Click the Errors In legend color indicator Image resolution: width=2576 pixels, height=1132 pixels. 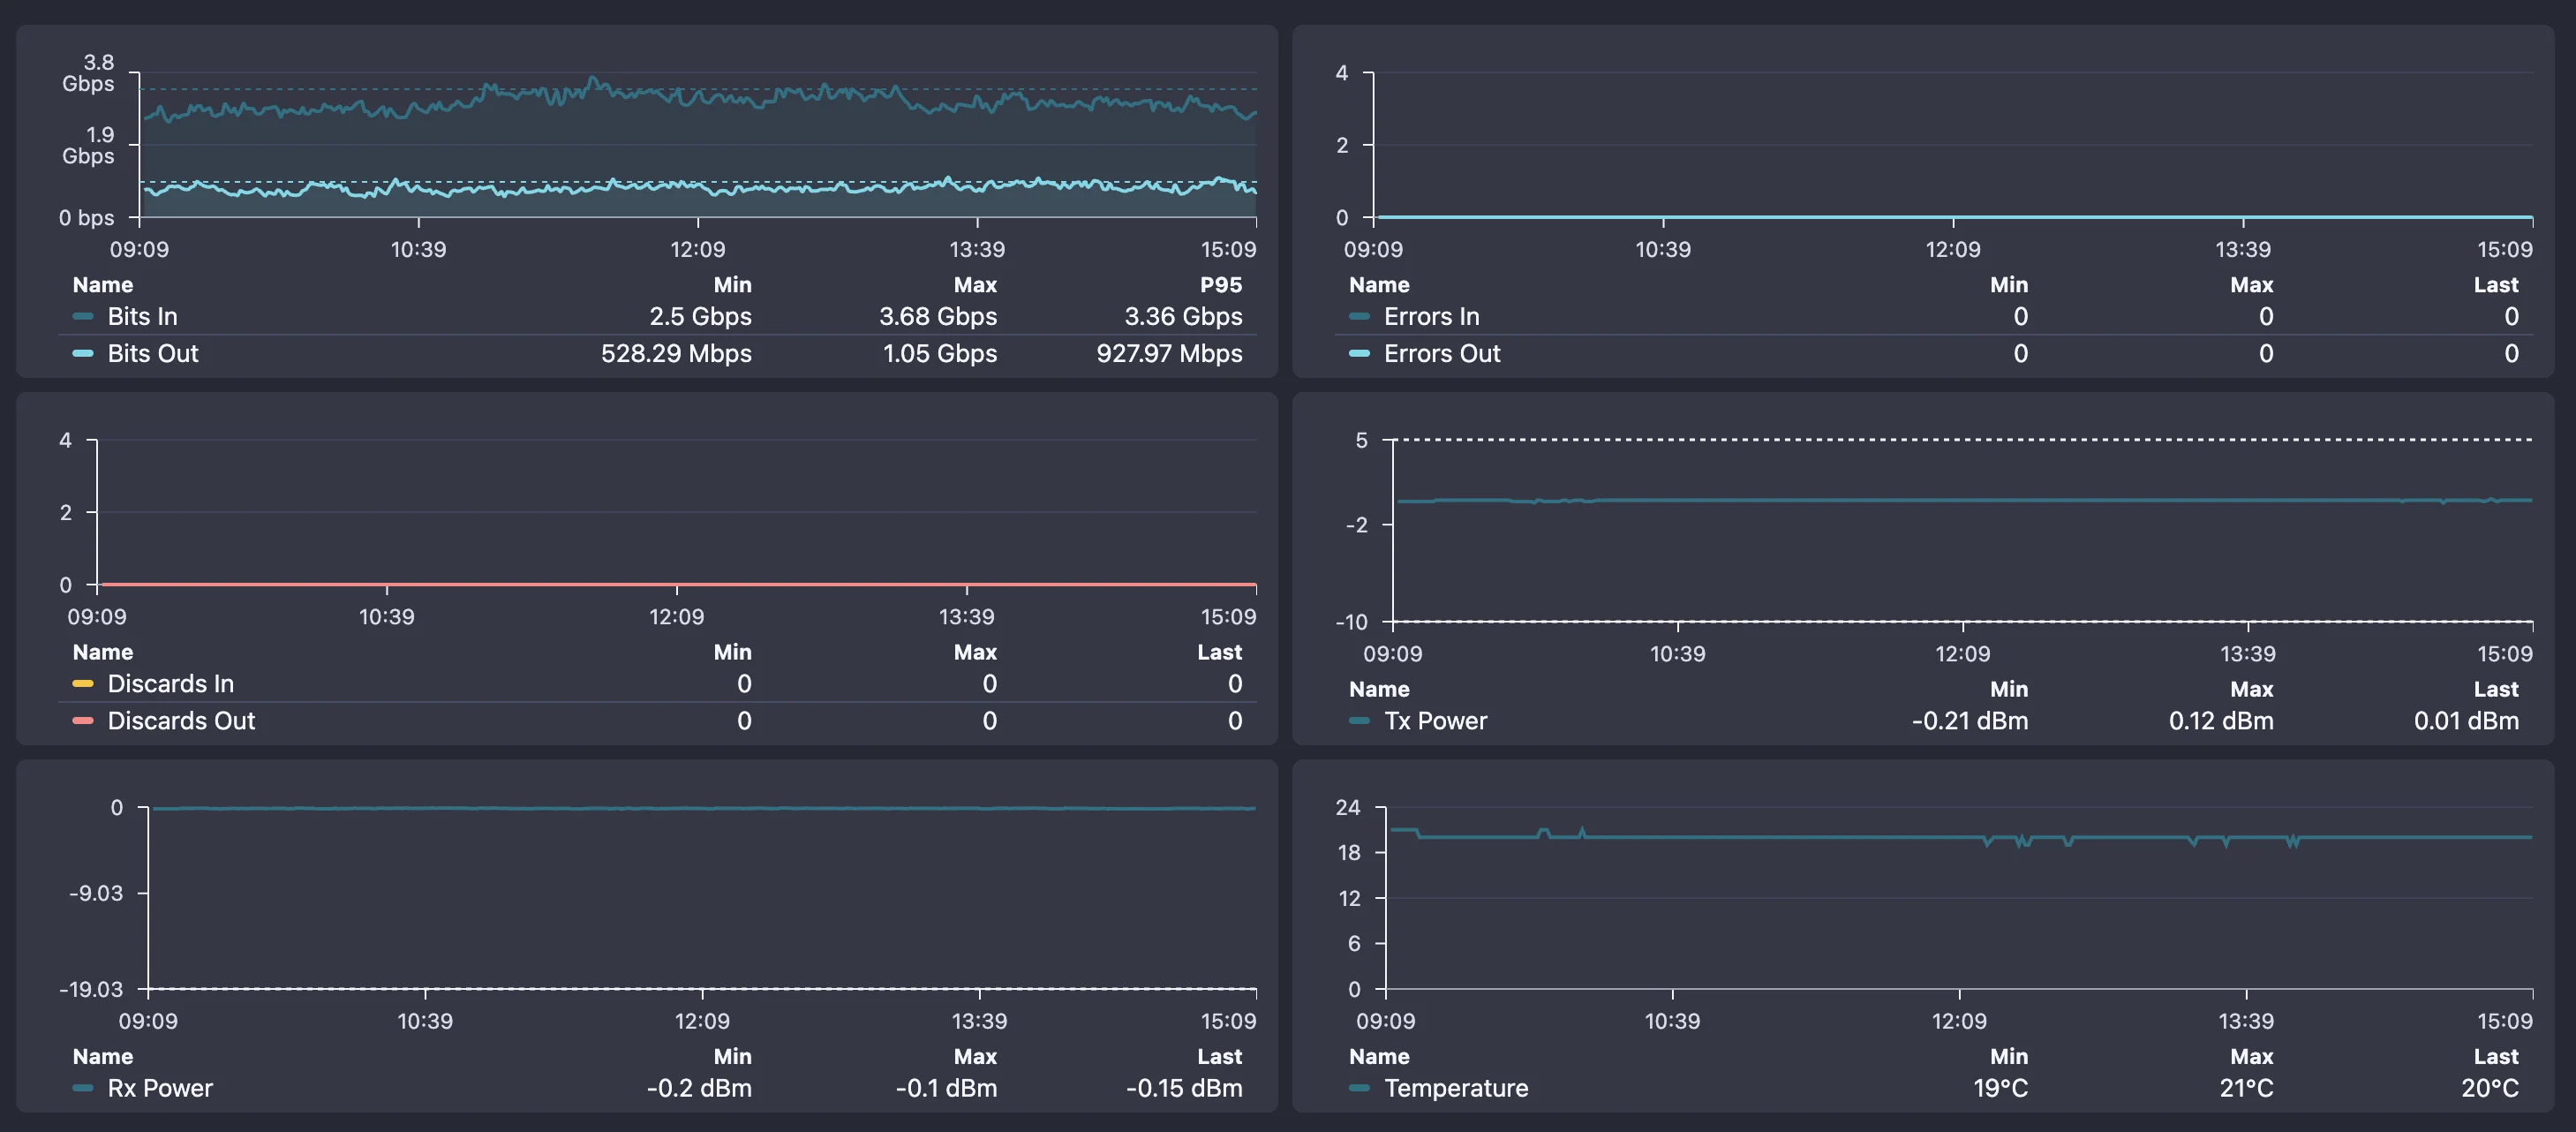coord(1359,316)
